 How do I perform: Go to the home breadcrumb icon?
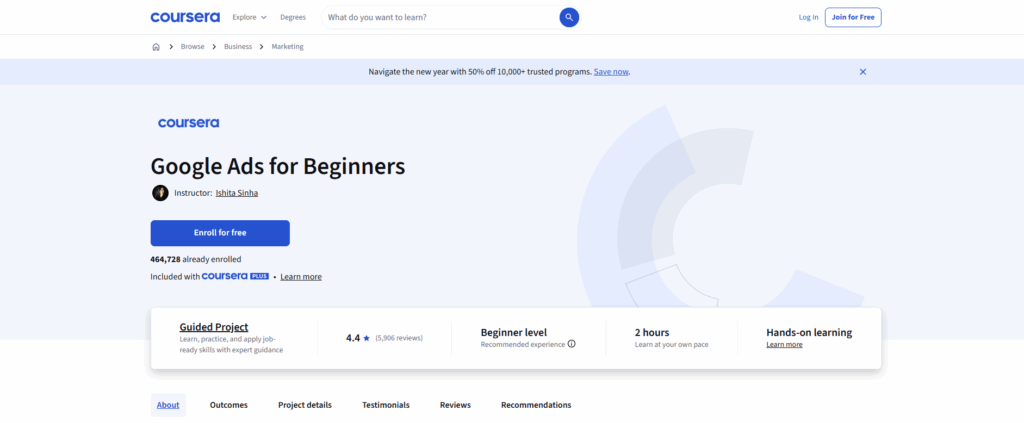(156, 47)
